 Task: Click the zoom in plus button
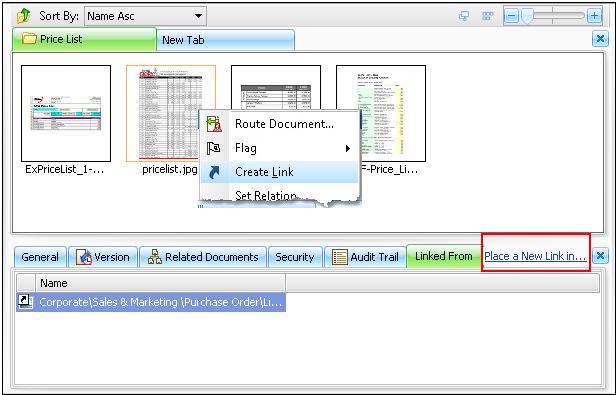pos(594,16)
